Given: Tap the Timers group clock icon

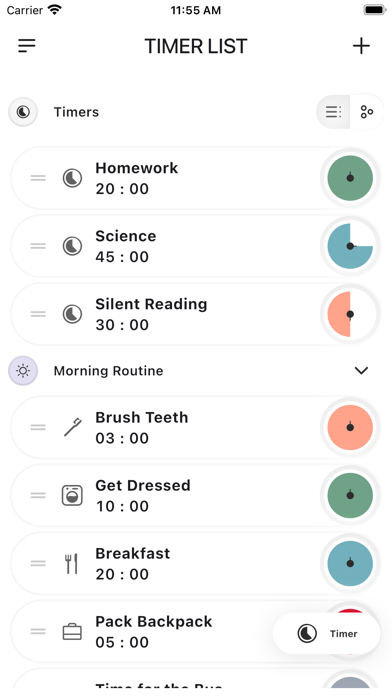Looking at the screenshot, I should [23, 112].
